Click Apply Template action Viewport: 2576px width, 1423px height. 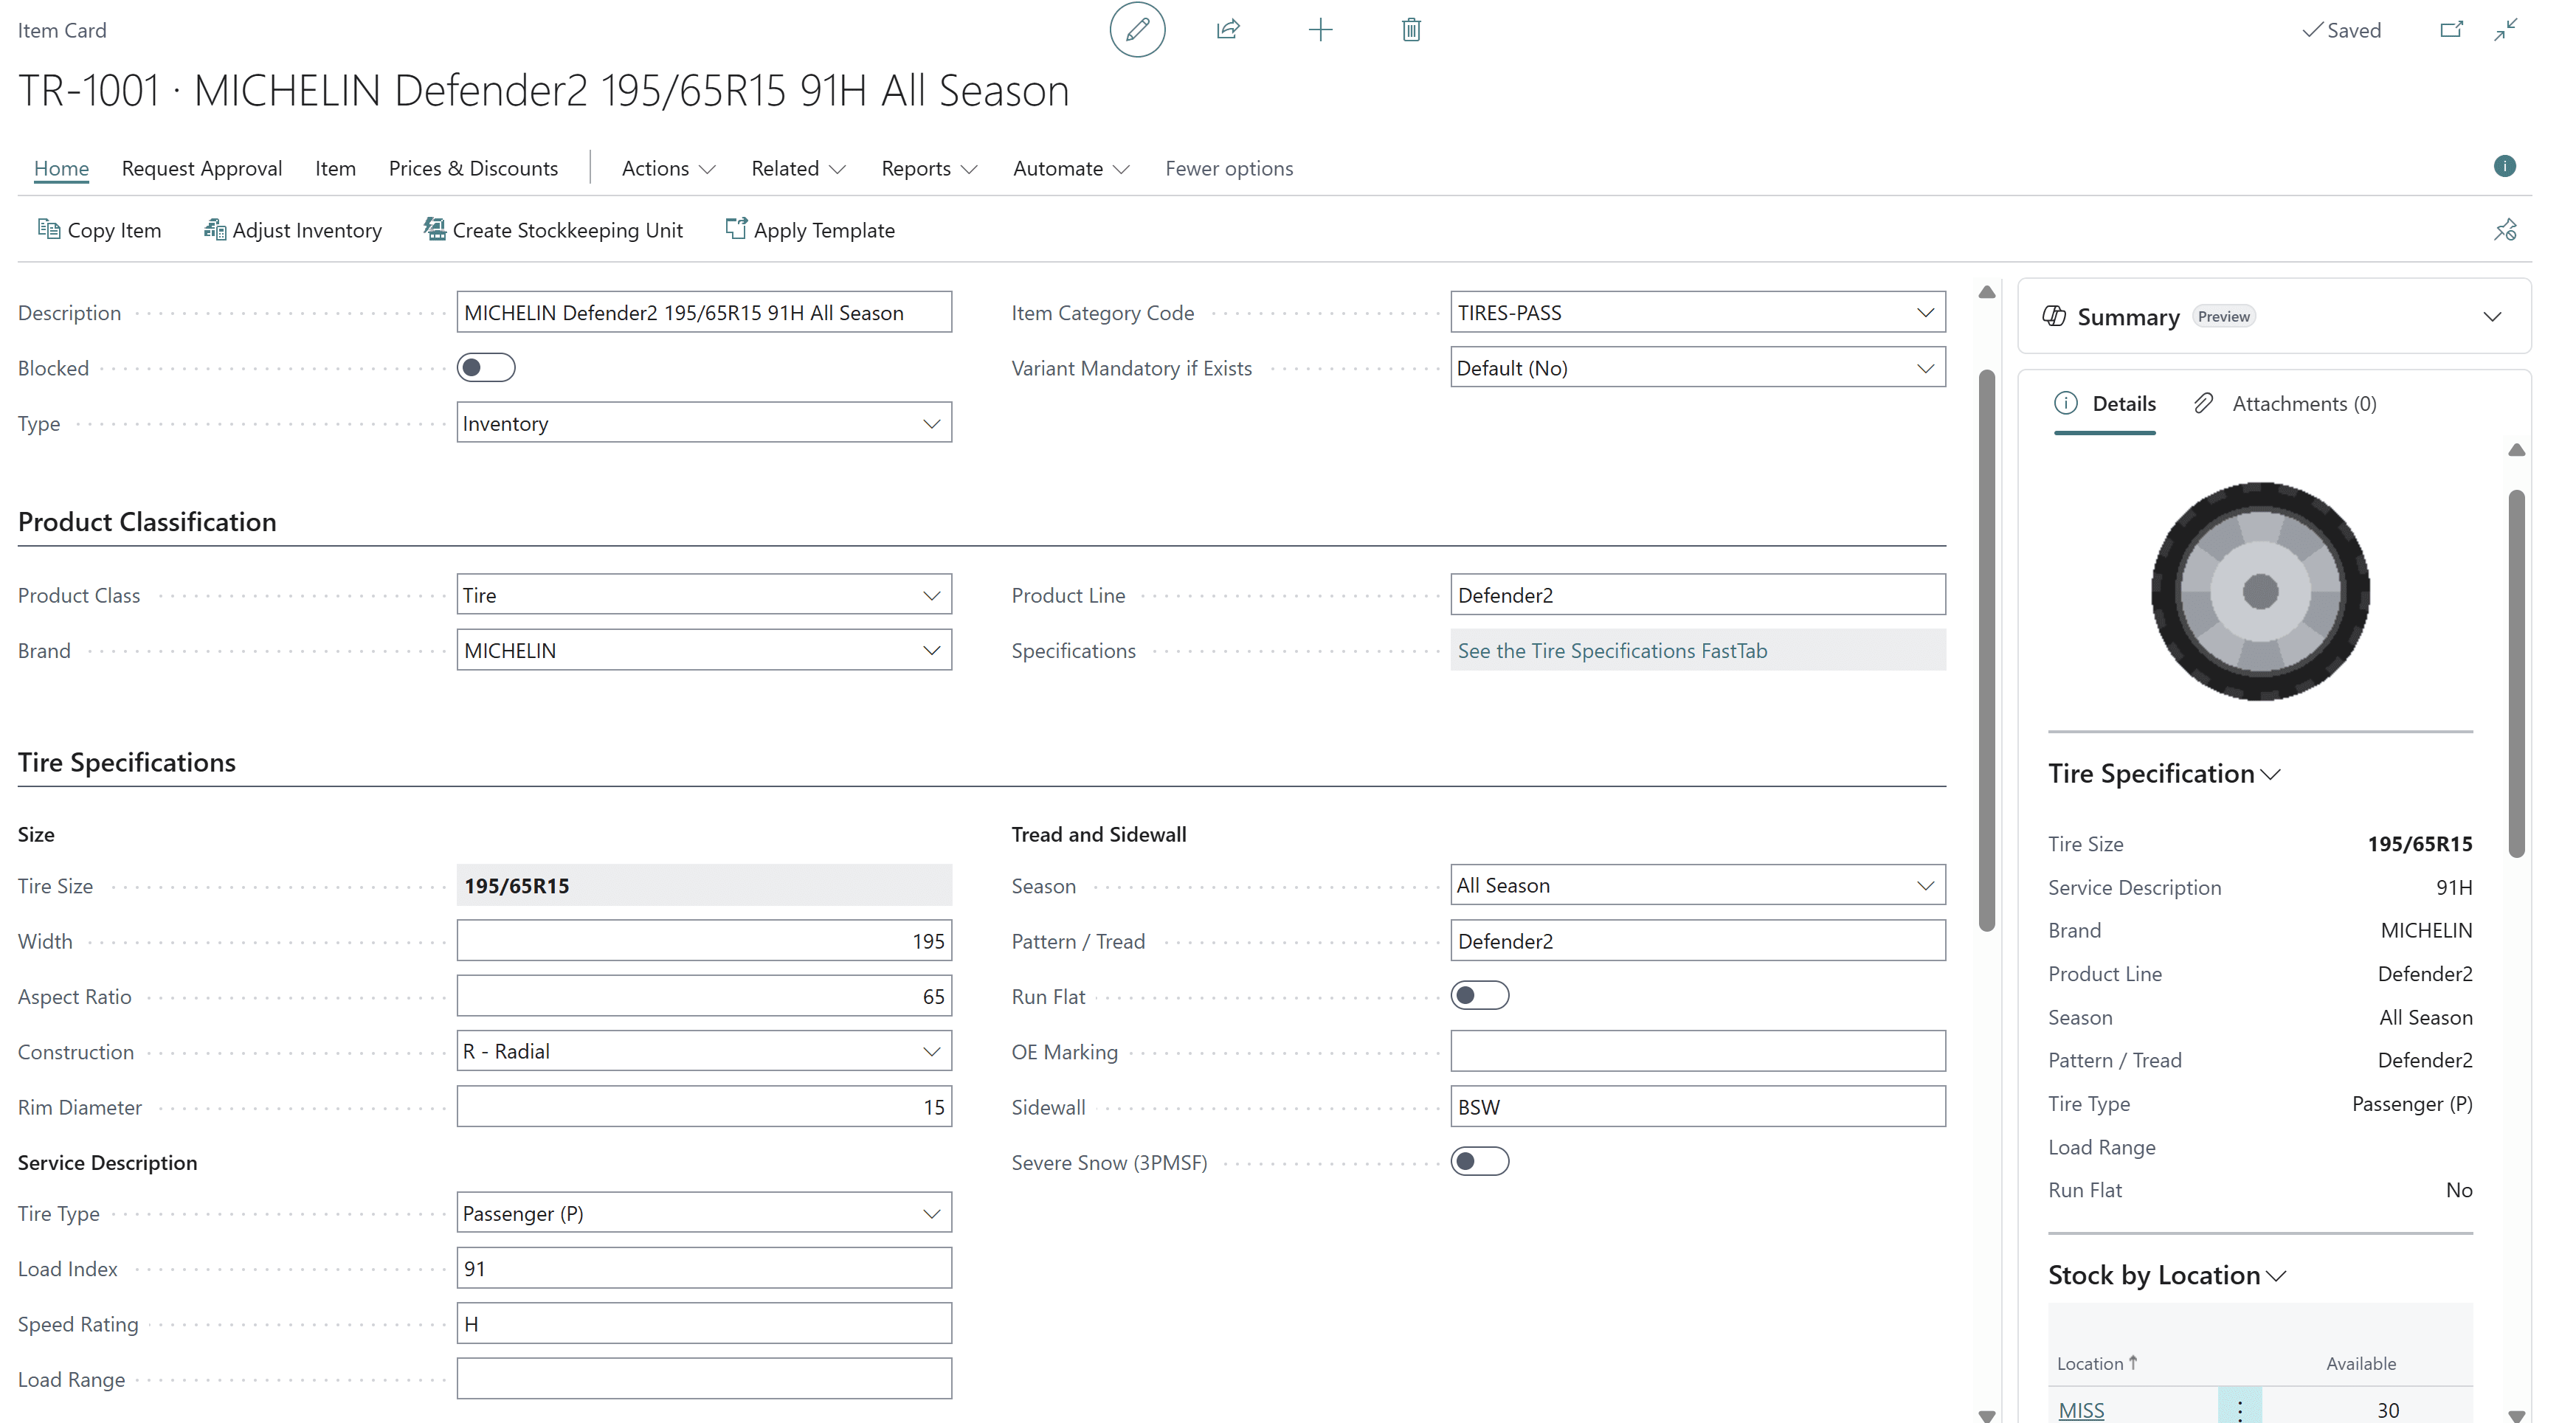(809, 230)
